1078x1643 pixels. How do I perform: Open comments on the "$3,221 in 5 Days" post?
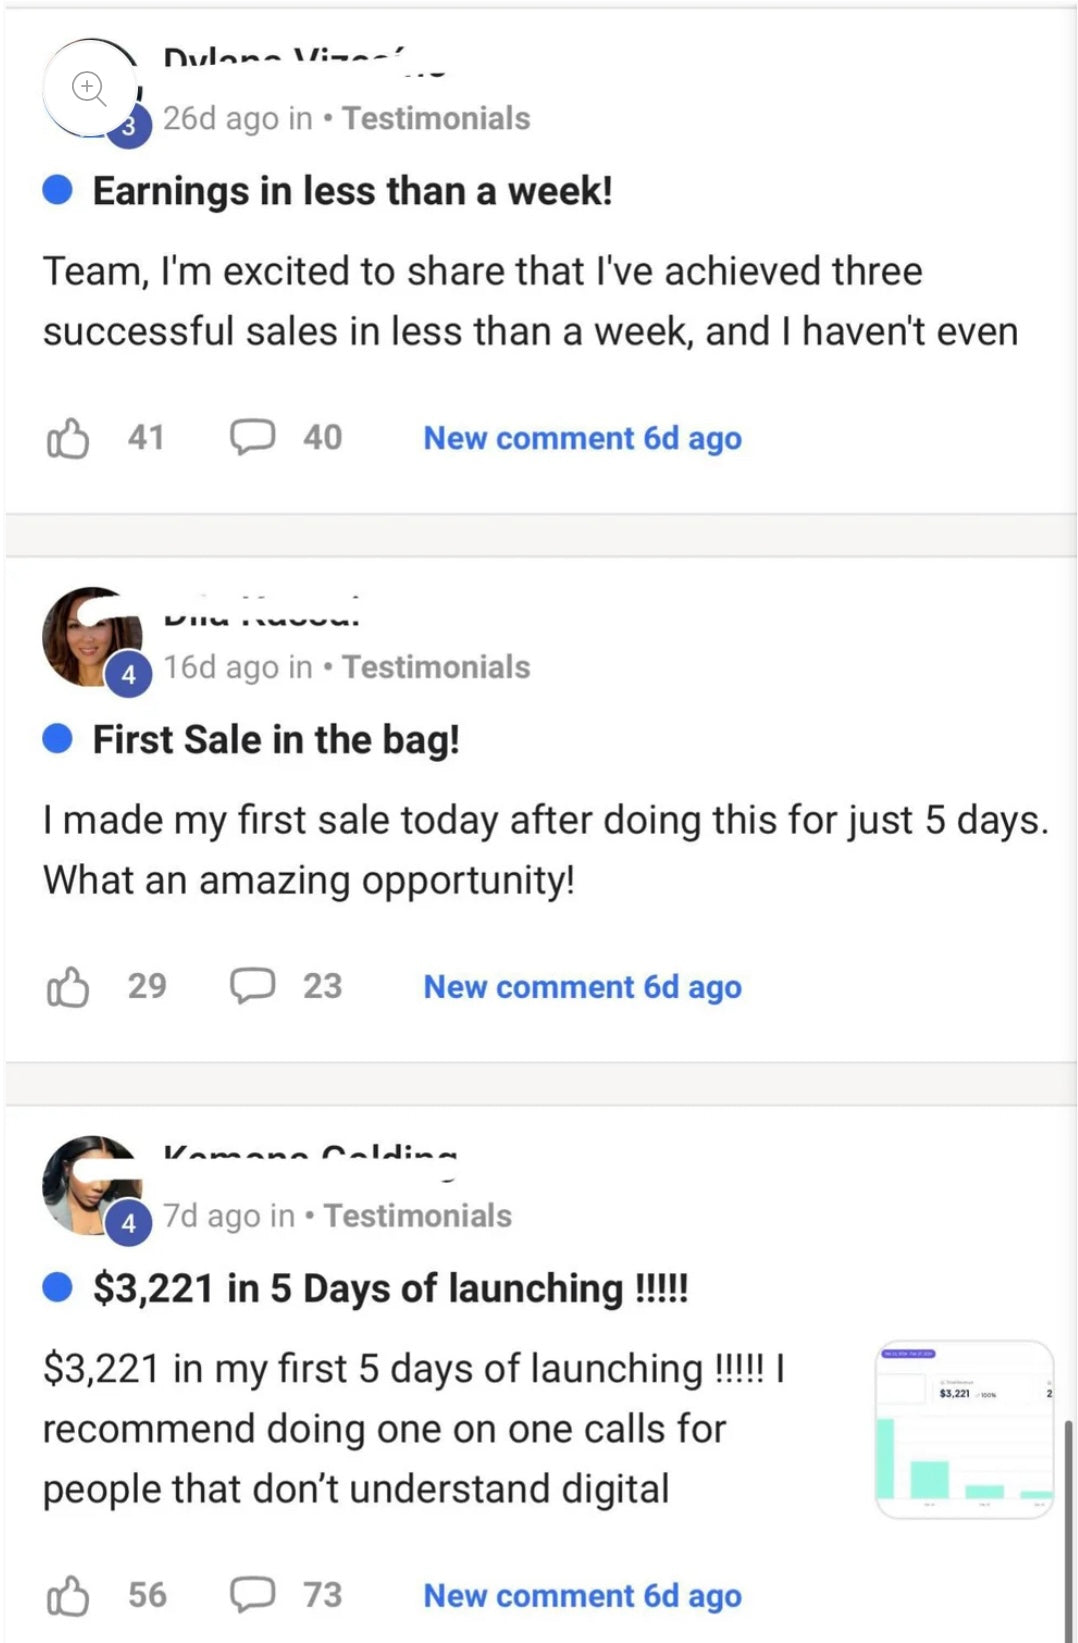click(252, 1594)
